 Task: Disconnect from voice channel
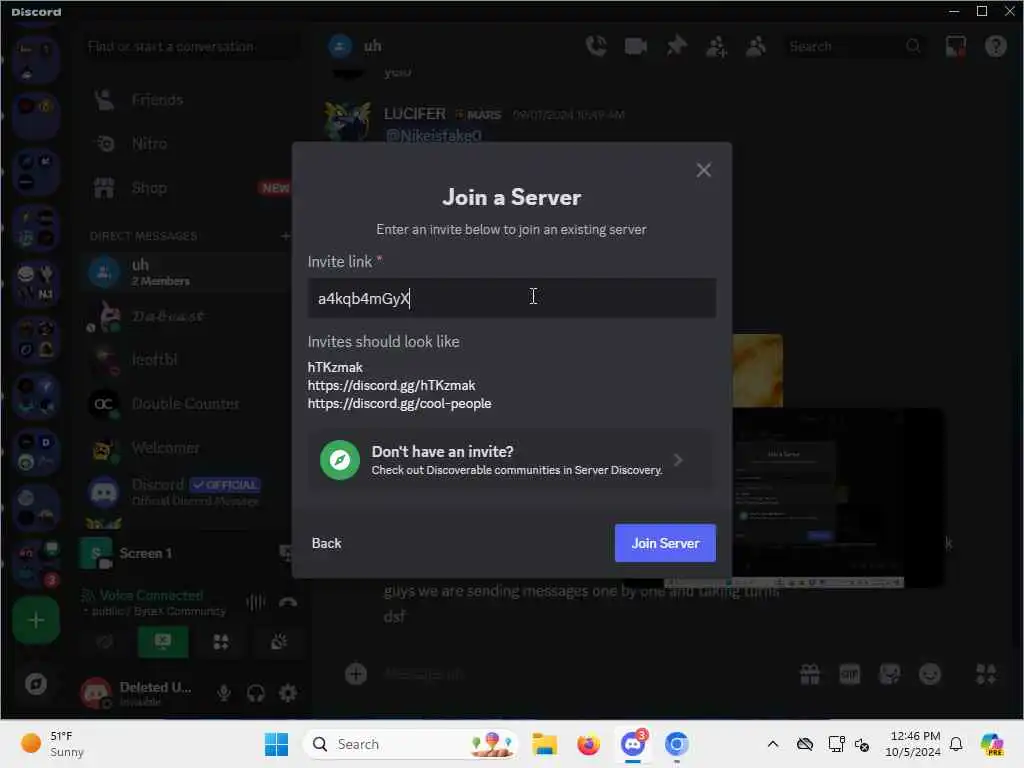coord(287,602)
